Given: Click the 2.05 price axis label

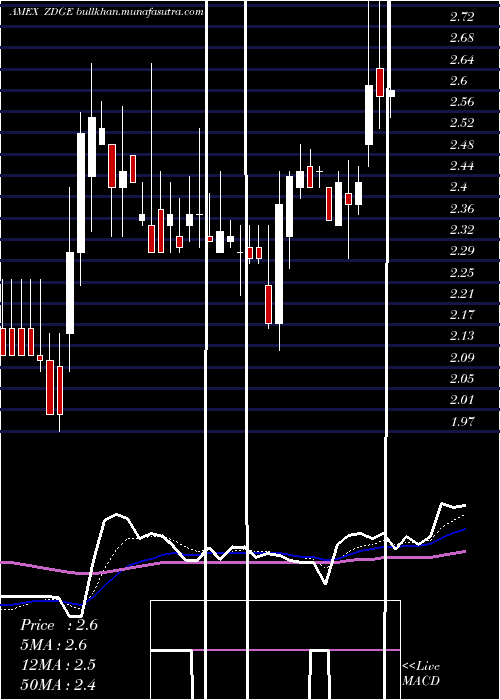Looking at the screenshot, I should click(x=462, y=379).
